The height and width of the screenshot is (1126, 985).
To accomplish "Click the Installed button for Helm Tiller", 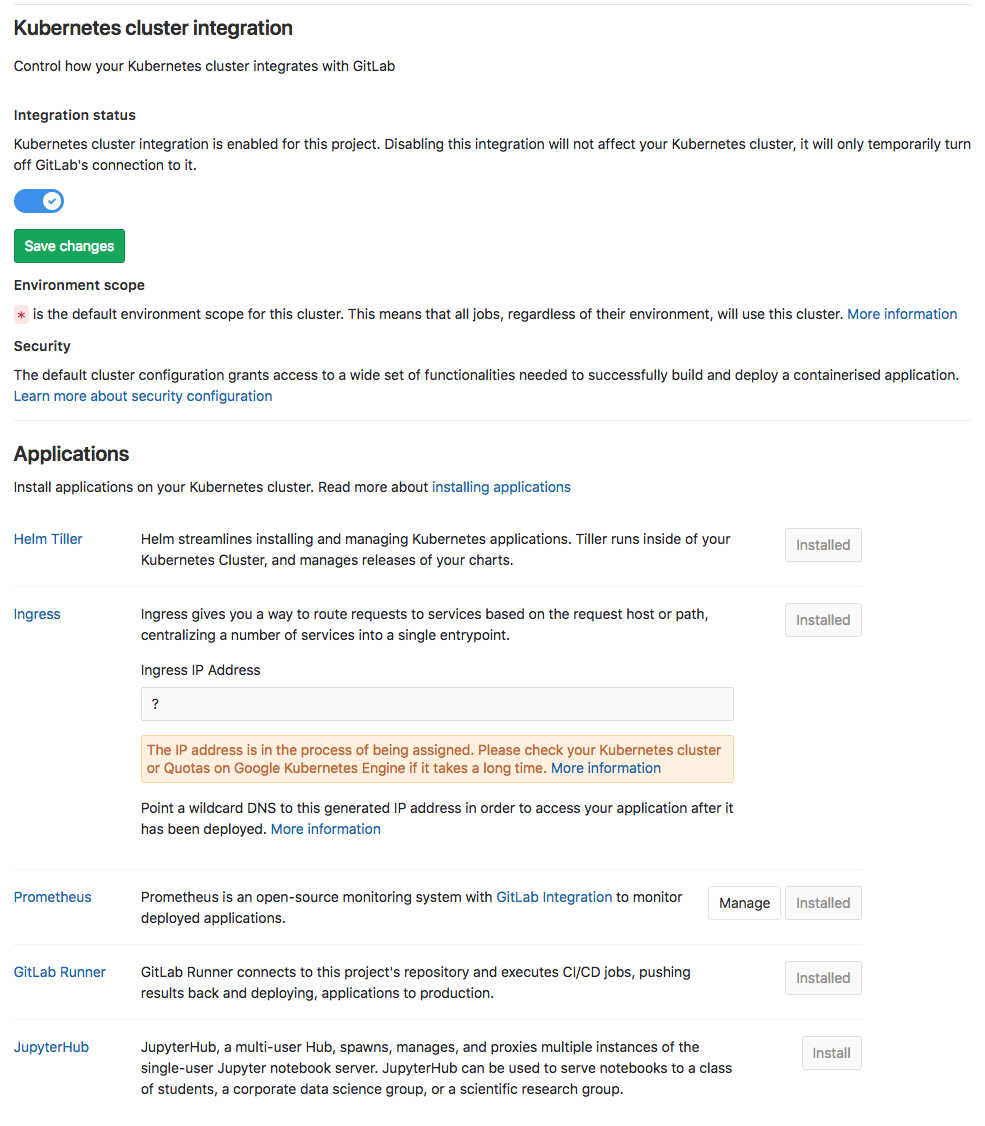I will tap(822, 544).
